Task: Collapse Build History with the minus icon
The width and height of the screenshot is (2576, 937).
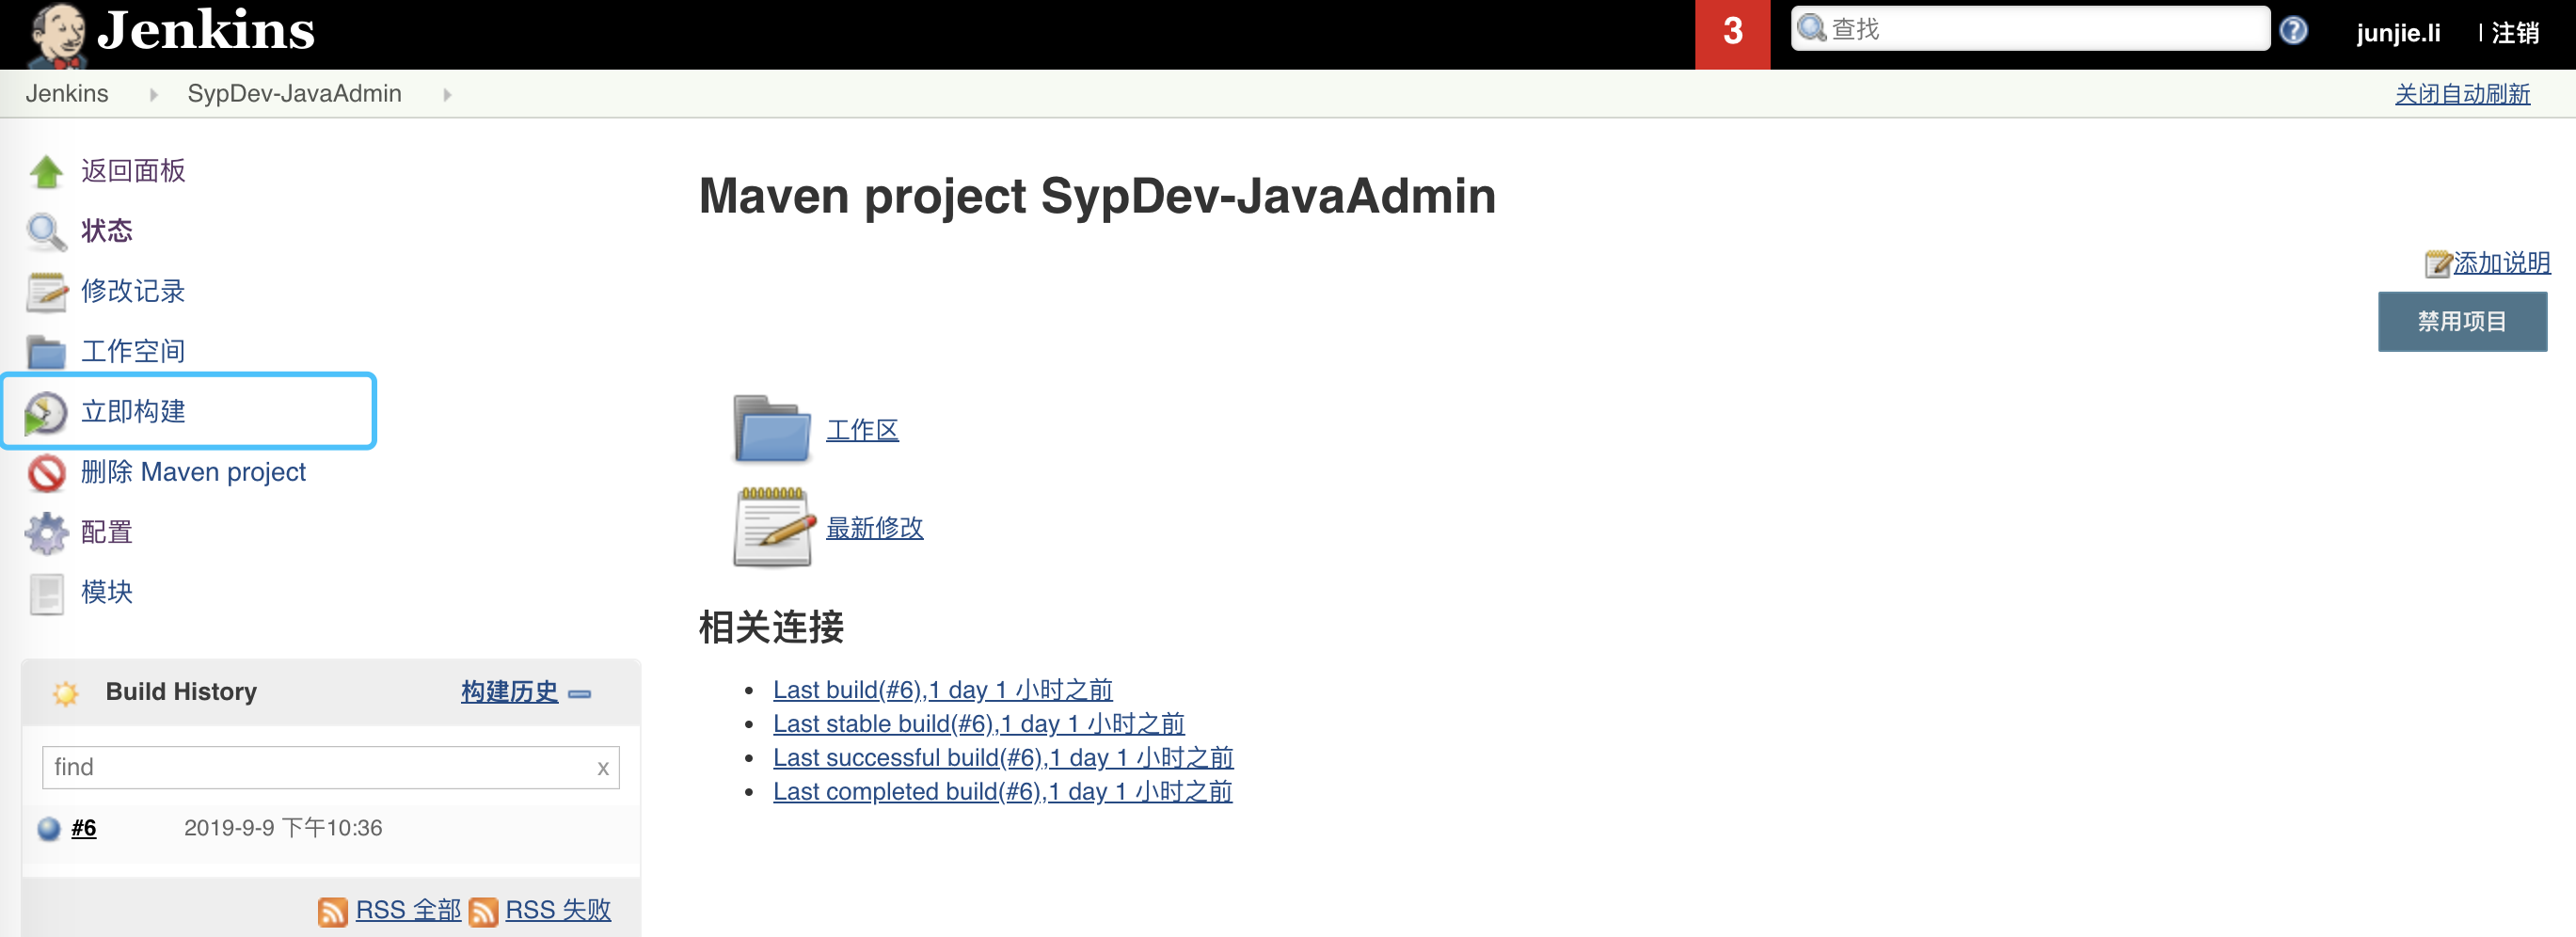Action: coord(579,693)
